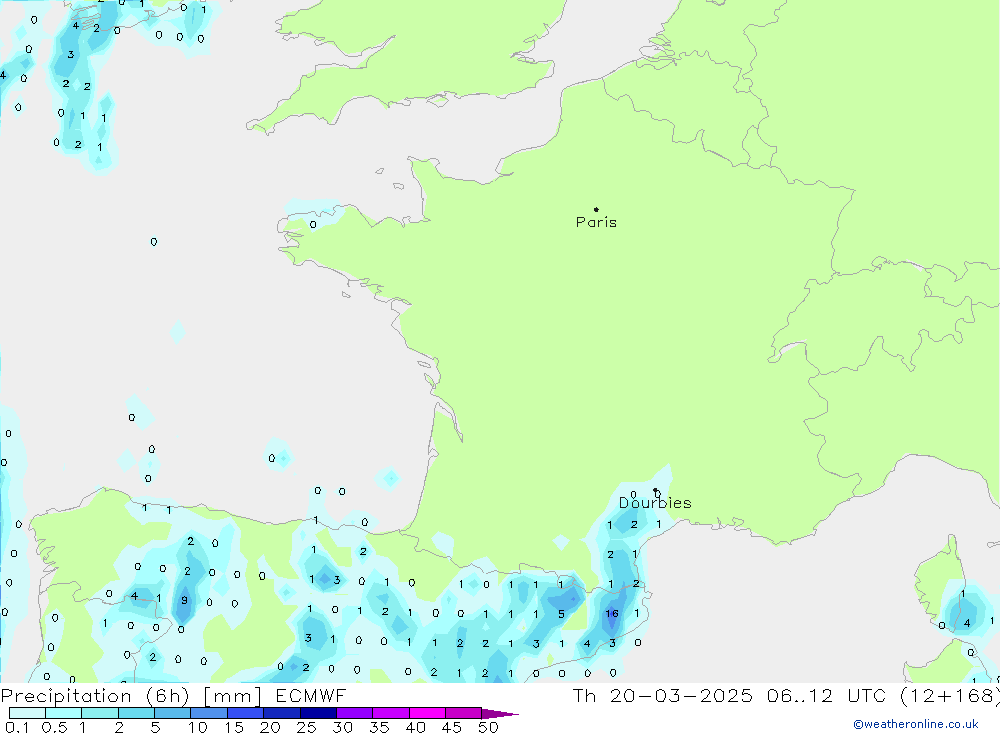Click legend swatch between 25 and 30
The image size is (1000, 733).
(318, 713)
